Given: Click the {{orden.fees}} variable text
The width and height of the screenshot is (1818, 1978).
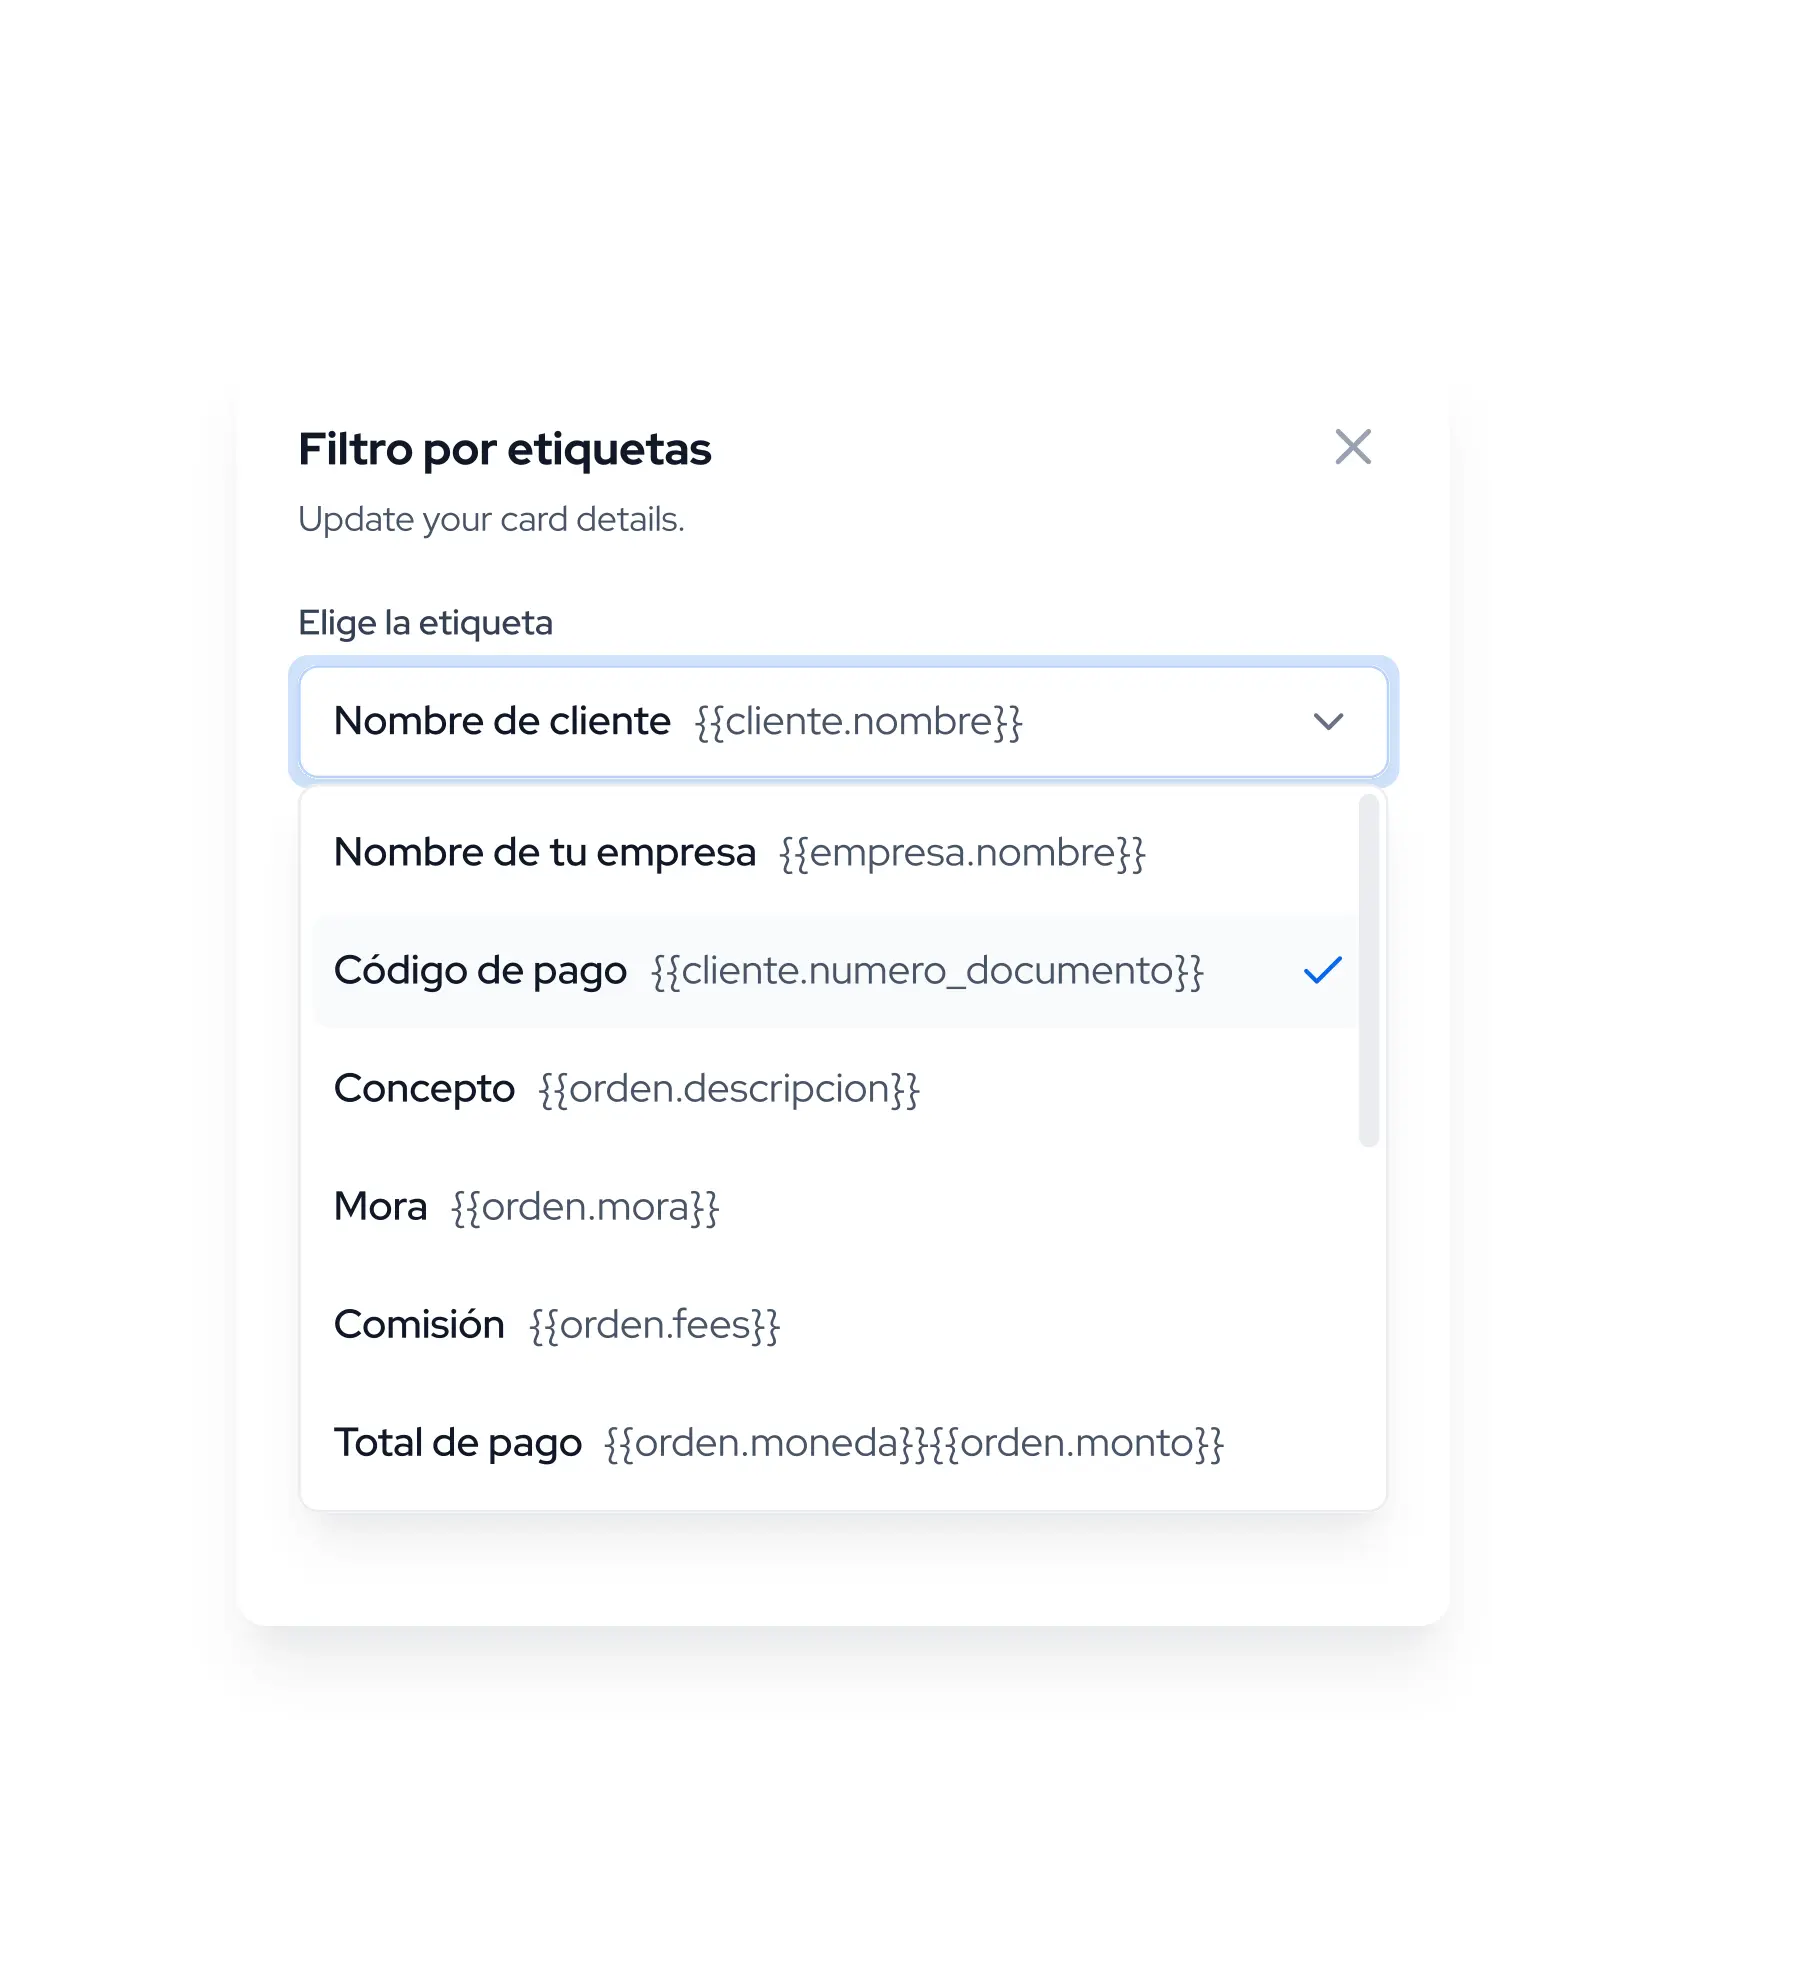Looking at the screenshot, I should (654, 1326).
